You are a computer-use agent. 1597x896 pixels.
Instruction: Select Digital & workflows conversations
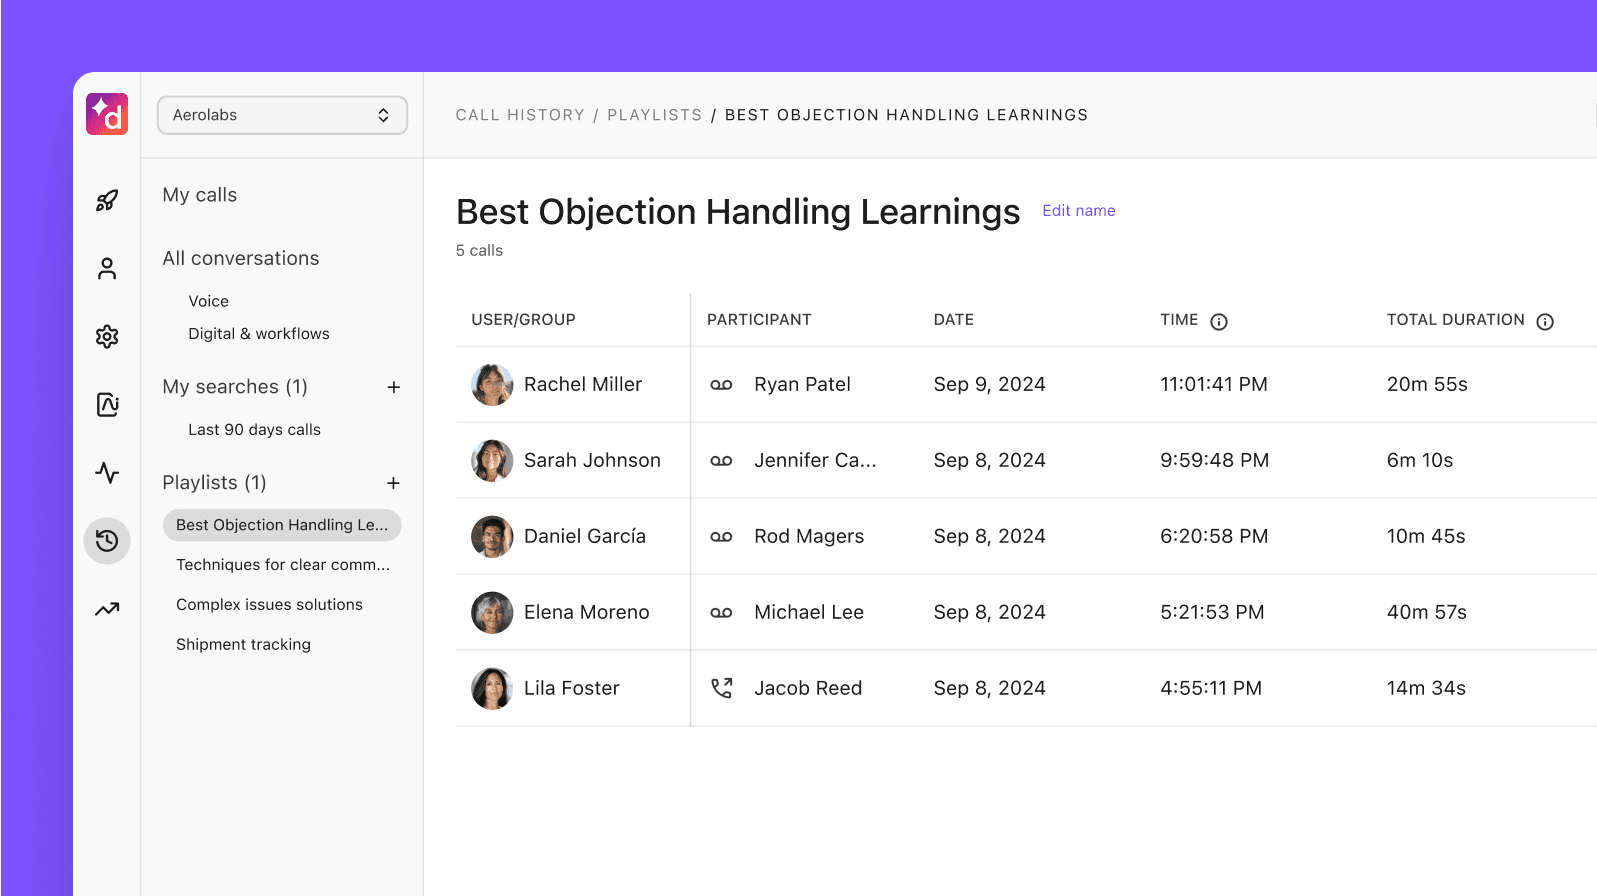click(258, 334)
